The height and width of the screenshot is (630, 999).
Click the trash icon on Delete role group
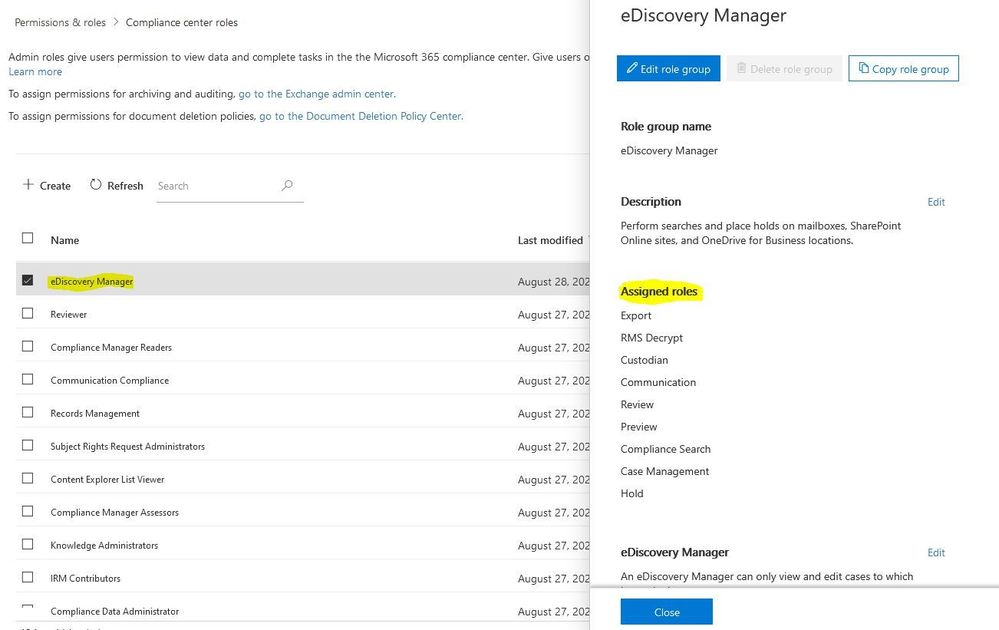[x=742, y=68]
